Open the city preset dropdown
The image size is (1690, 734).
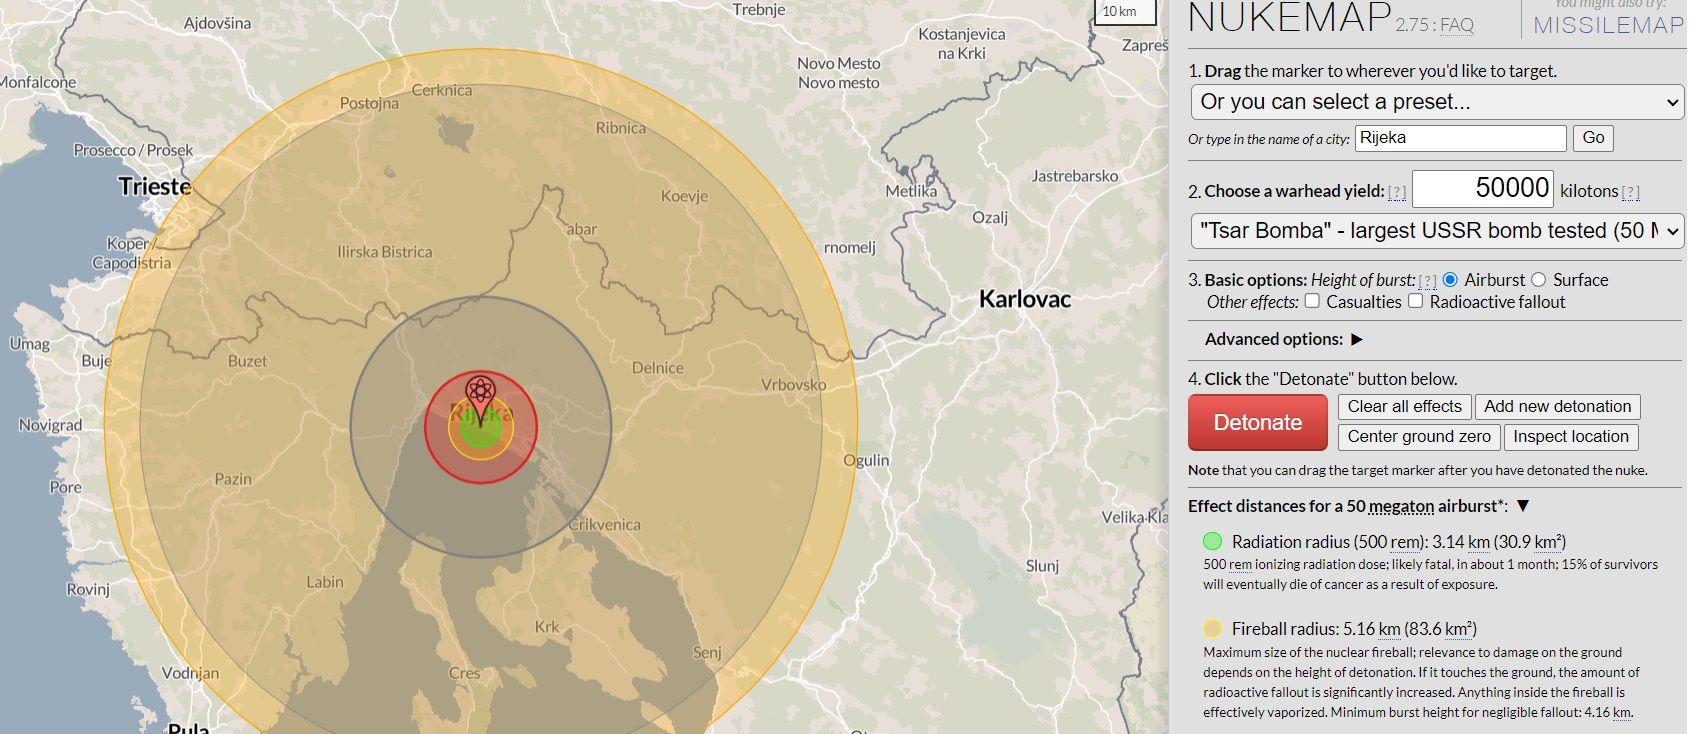tap(1436, 102)
